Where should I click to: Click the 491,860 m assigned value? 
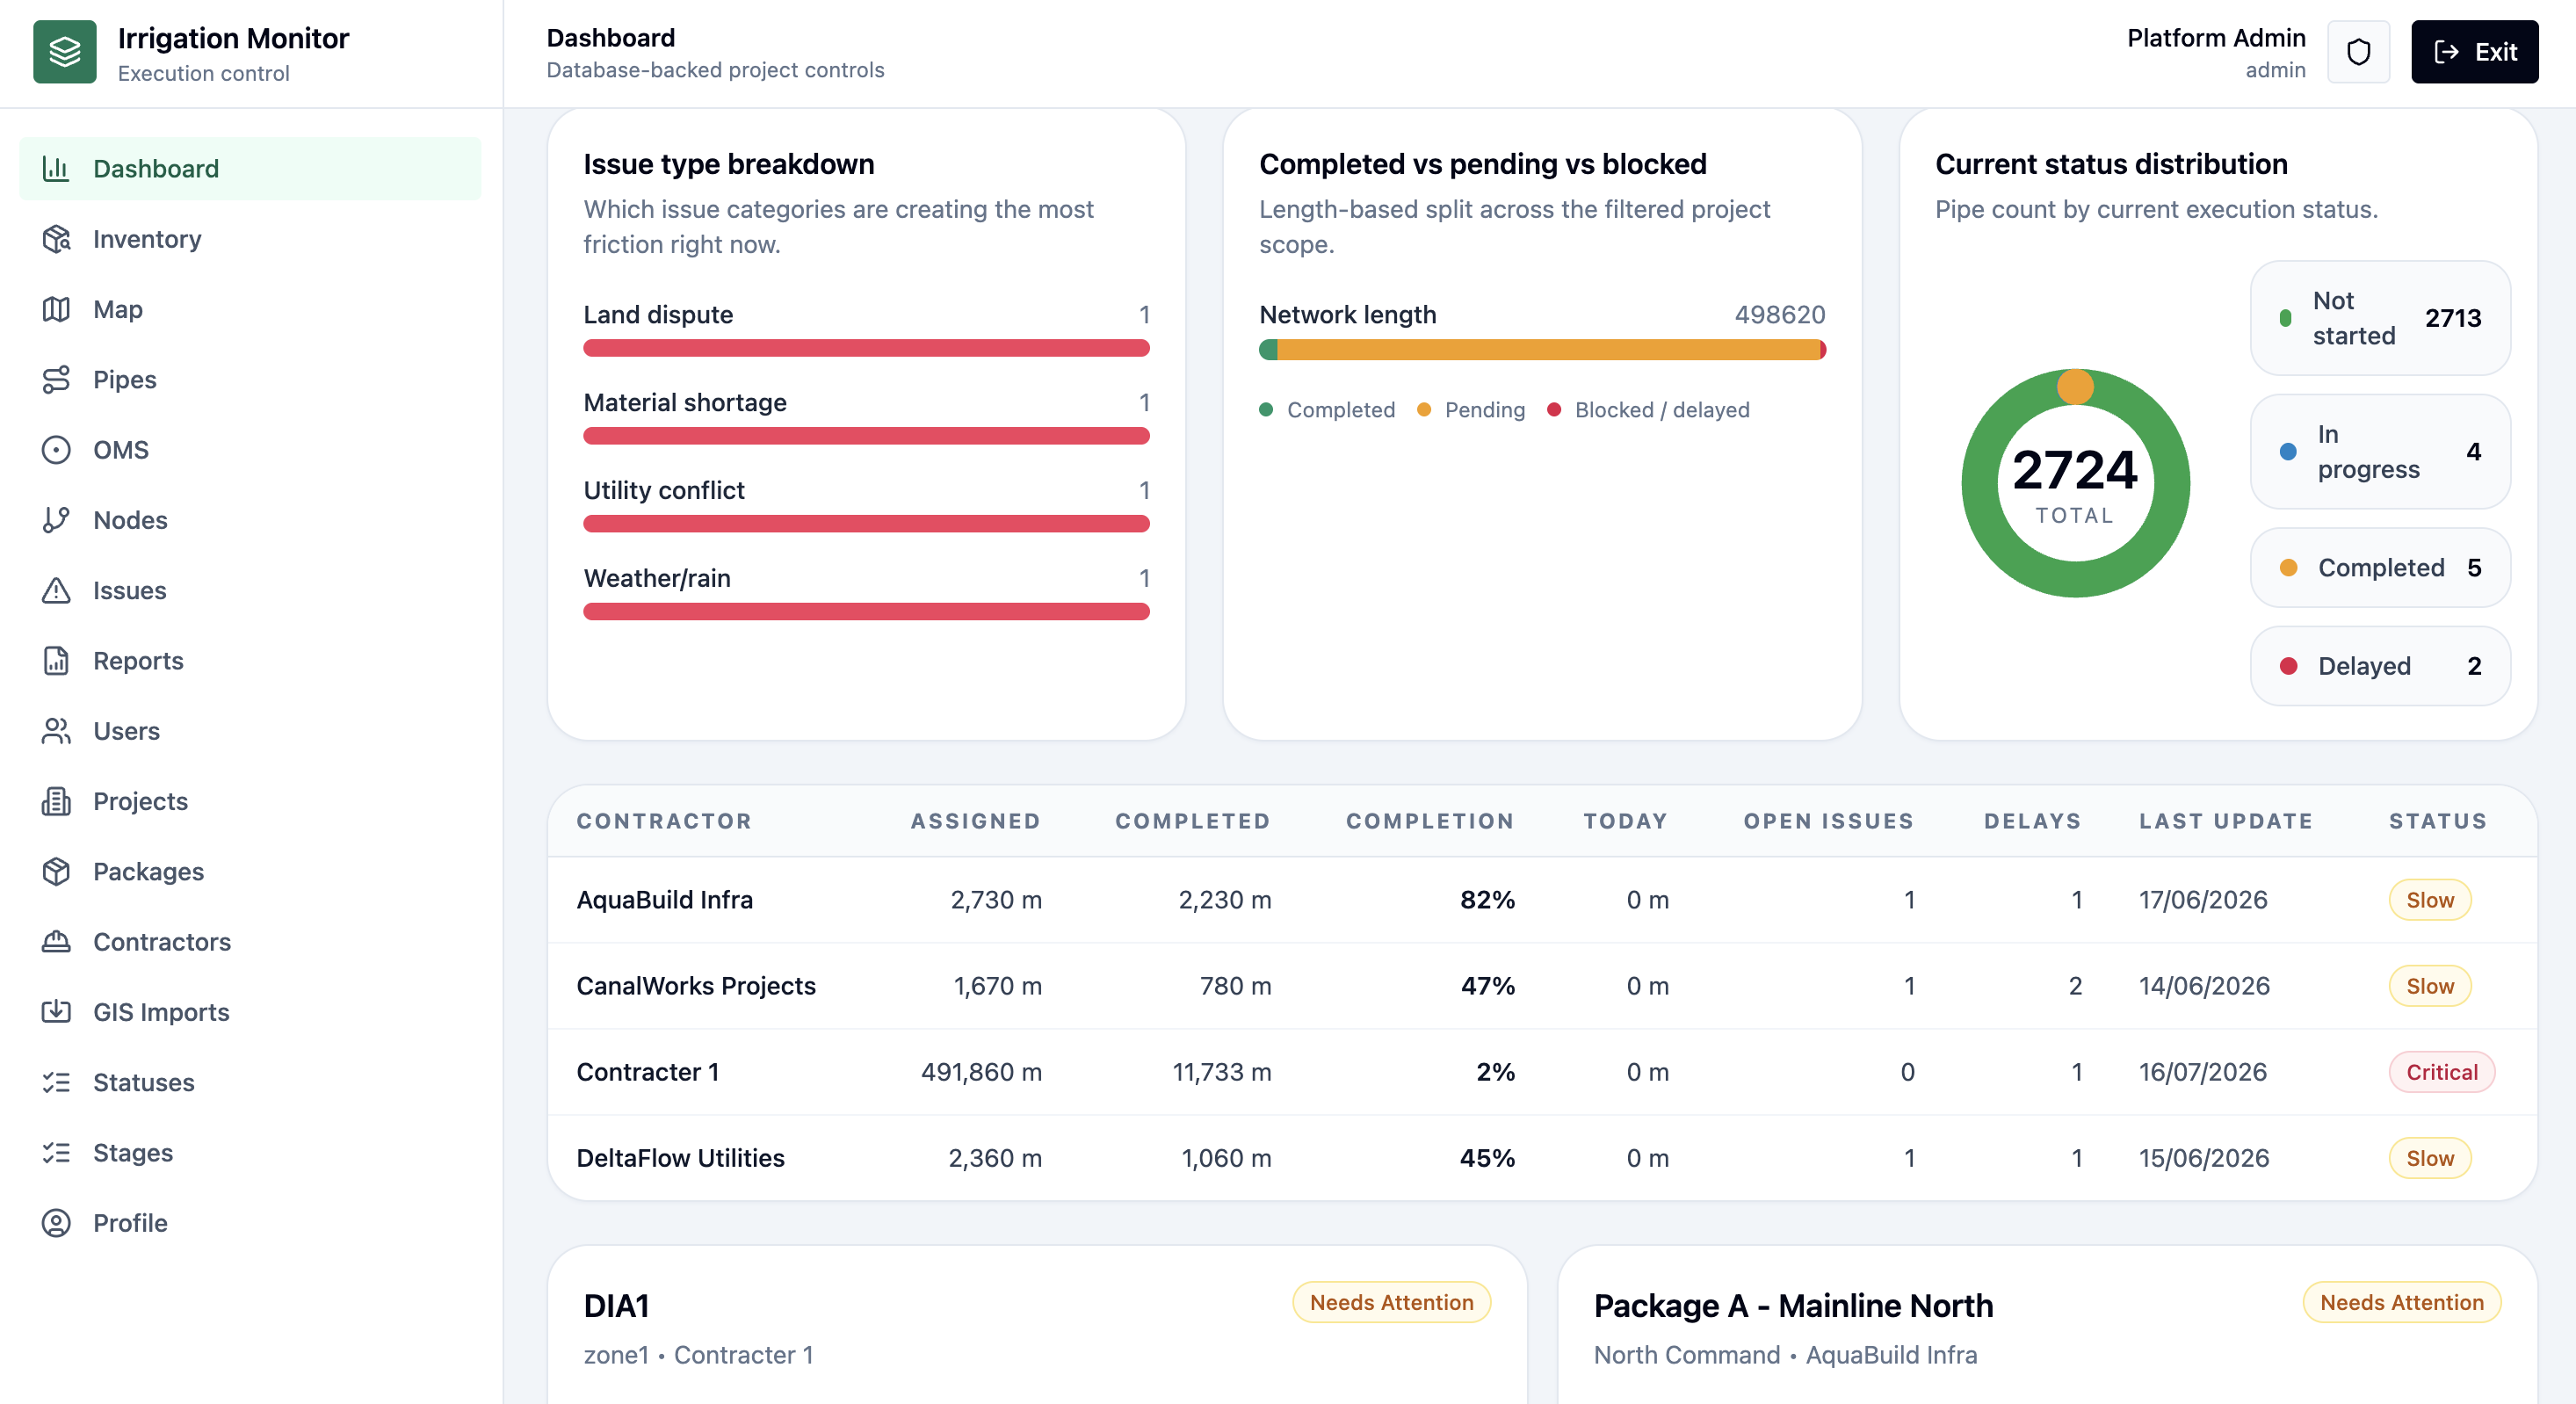pos(981,1071)
